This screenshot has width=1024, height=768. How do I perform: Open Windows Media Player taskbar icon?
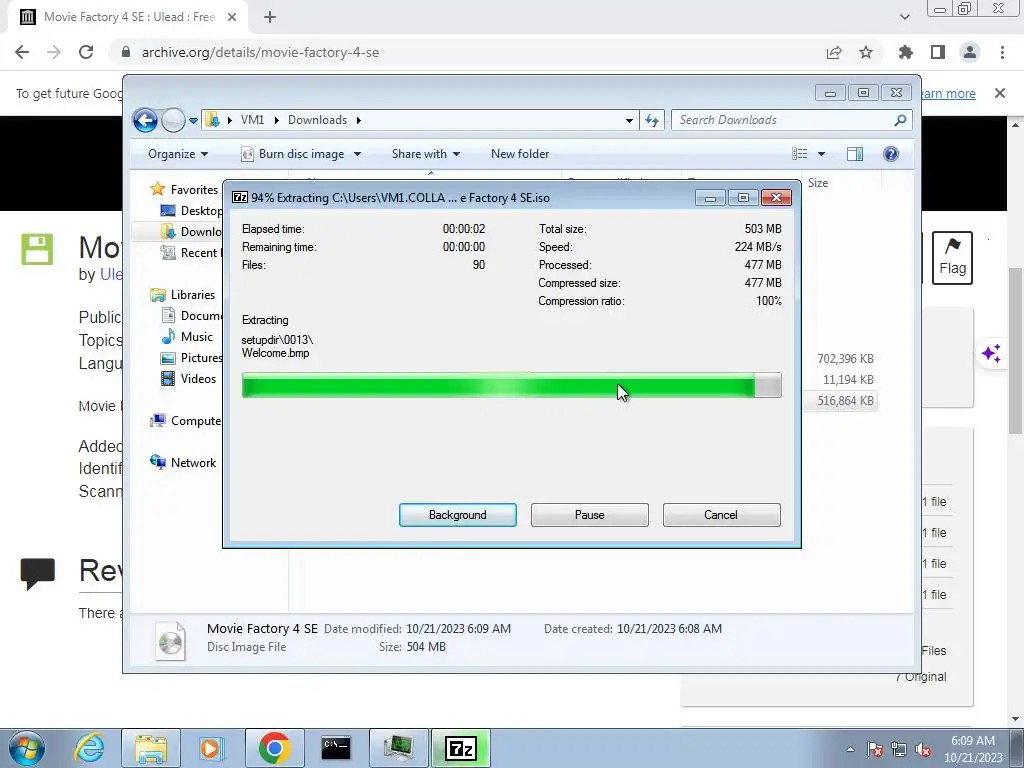(x=212, y=748)
